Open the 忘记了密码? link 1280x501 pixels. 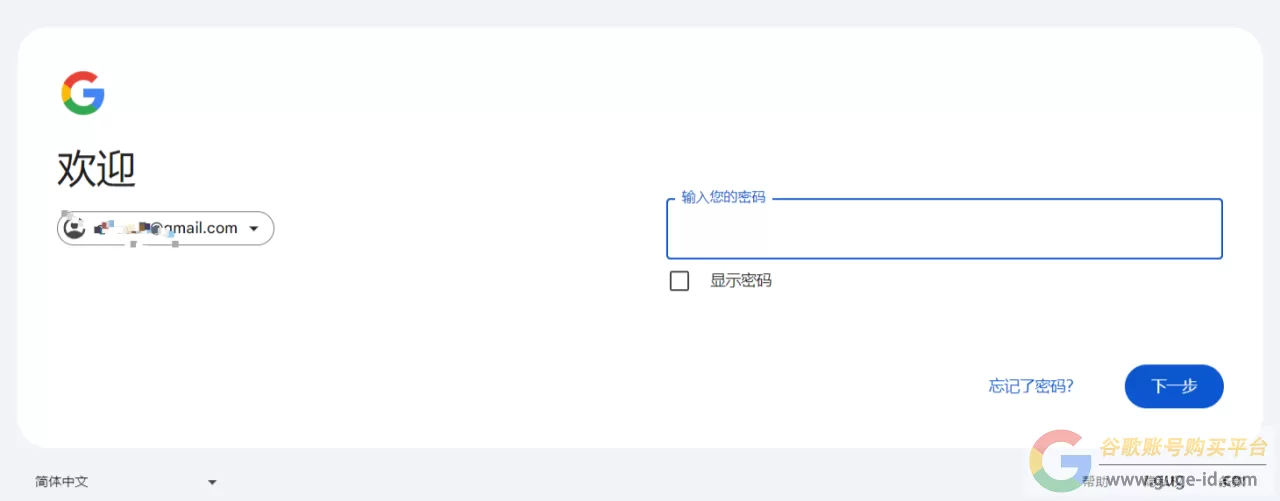pos(1031,386)
